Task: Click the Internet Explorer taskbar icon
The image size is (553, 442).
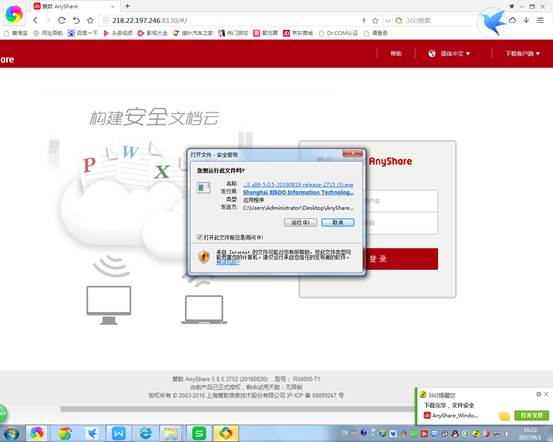Action: pos(145,433)
